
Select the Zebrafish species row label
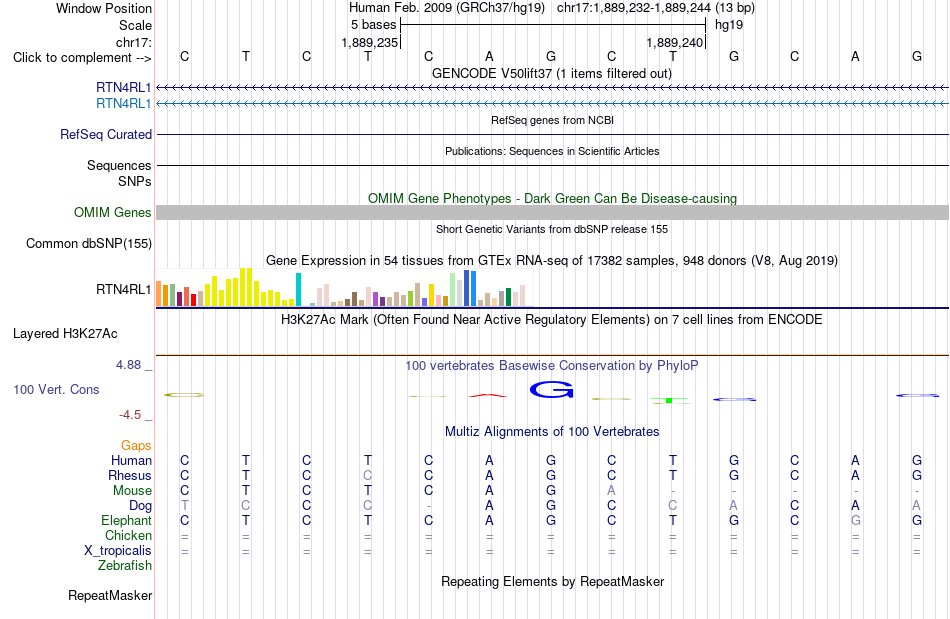[125, 565]
